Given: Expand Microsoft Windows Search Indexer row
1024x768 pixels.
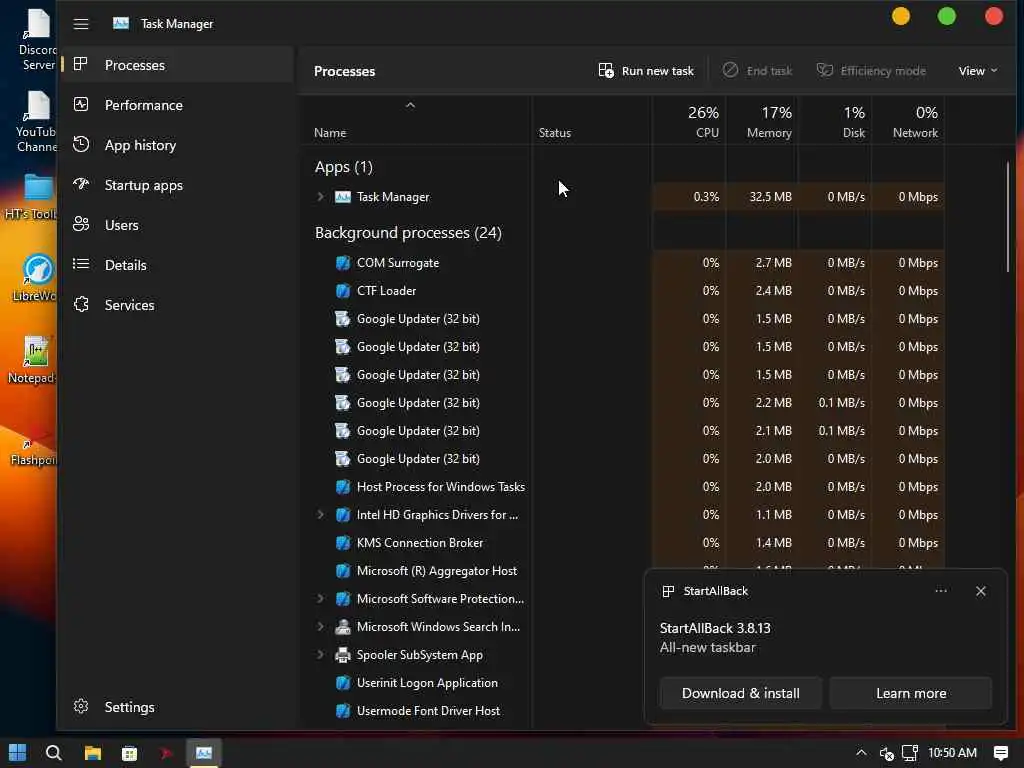Looking at the screenshot, I should pyautogui.click(x=320, y=627).
